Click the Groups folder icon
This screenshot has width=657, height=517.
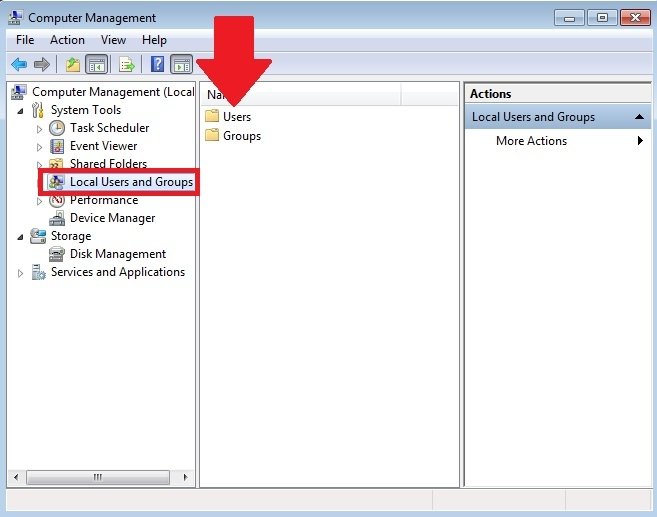click(212, 135)
